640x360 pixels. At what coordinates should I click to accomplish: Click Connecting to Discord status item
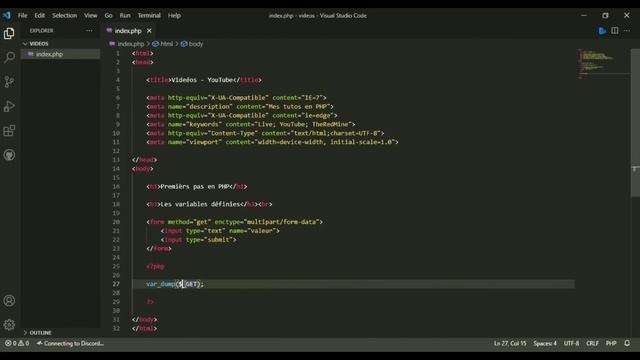click(70, 343)
